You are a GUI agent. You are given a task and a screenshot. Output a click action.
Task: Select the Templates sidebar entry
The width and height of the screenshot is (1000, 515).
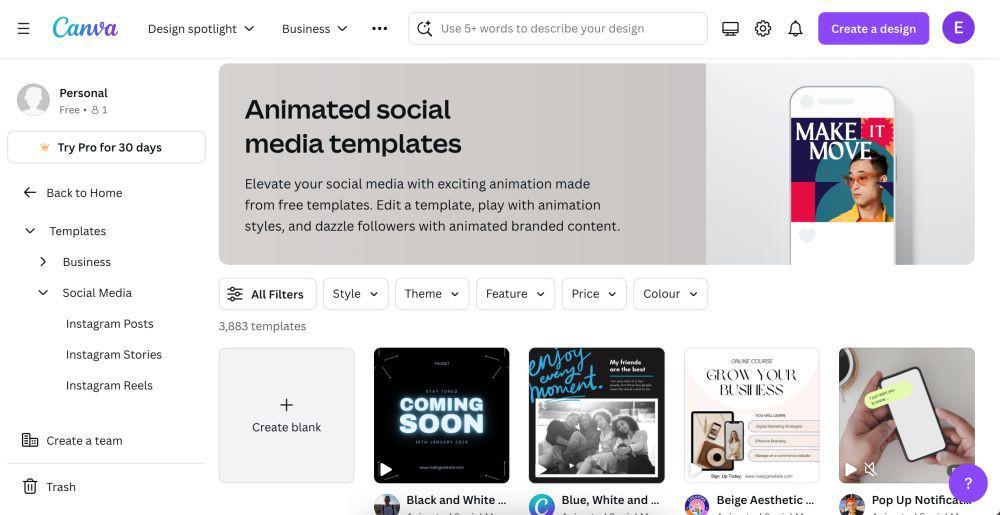pyautogui.click(x=78, y=231)
